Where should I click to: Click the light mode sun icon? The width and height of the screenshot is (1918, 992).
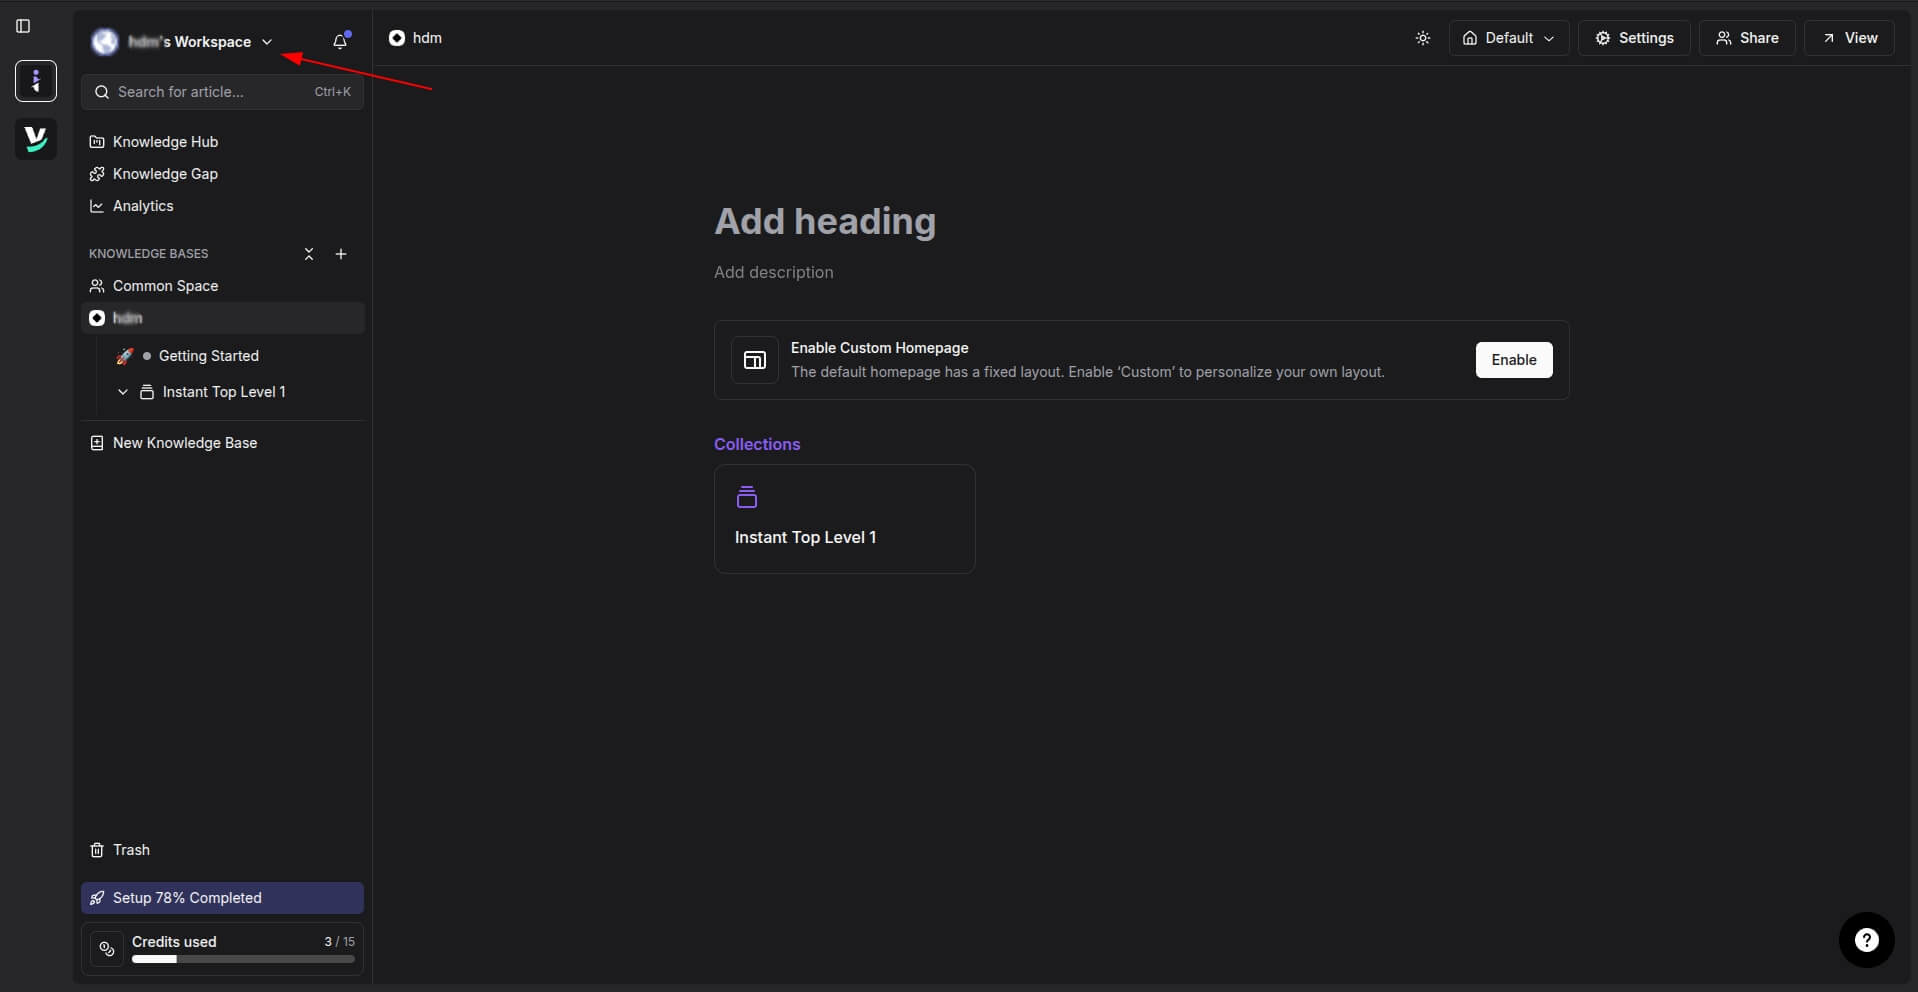coord(1423,37)
